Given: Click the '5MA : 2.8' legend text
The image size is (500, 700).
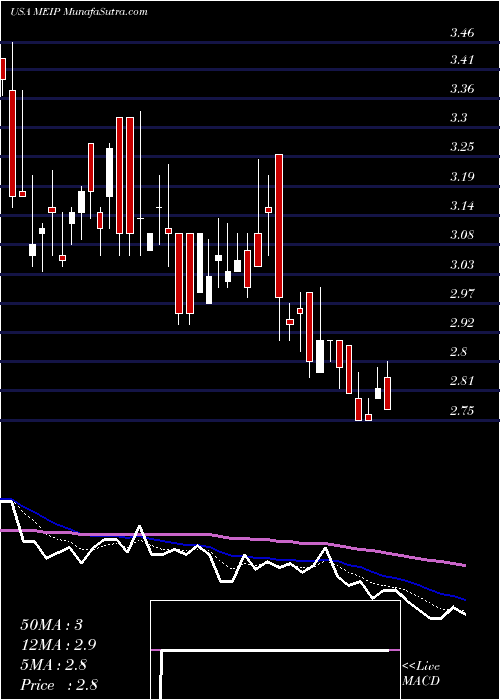Looking at the screenshot, I should 55,665.
